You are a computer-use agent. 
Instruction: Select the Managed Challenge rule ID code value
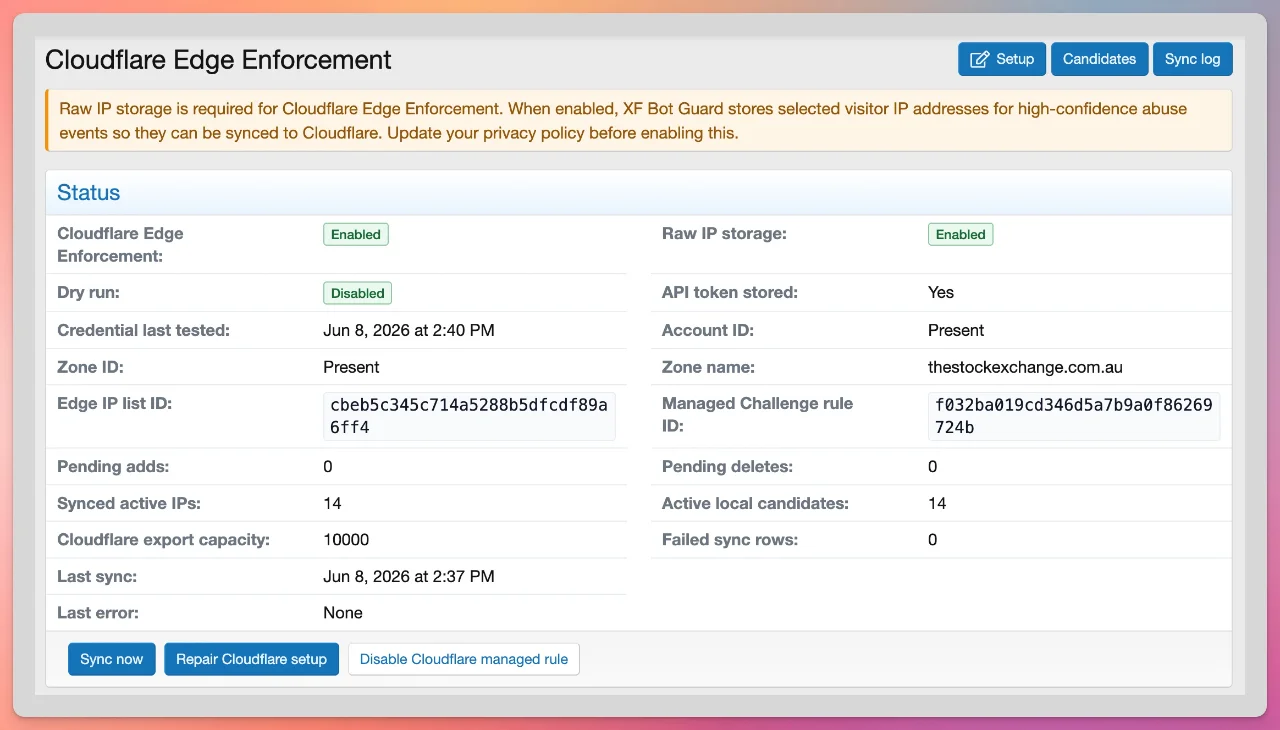1074,416
